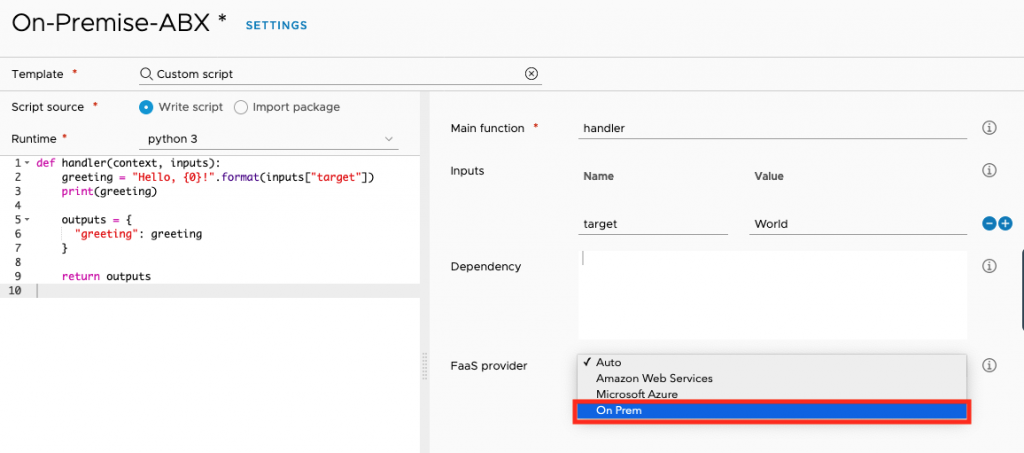Screen dimensions: 1024x453
Task: Select the Write script radio option
Action: pos(146,107)
